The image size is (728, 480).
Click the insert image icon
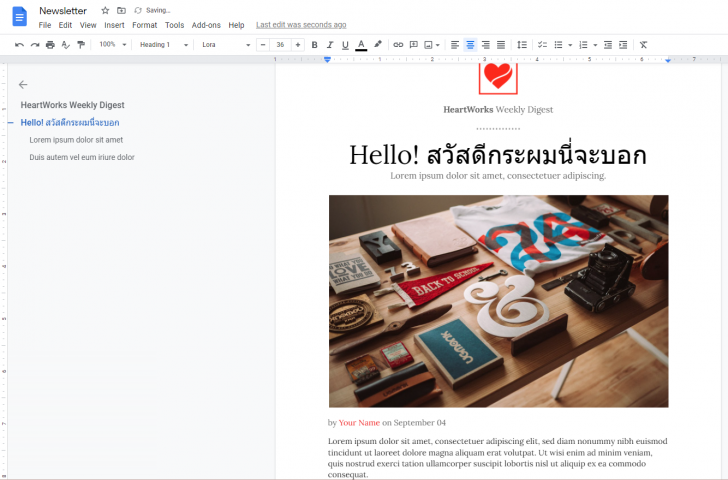click(x=429, y=45)
